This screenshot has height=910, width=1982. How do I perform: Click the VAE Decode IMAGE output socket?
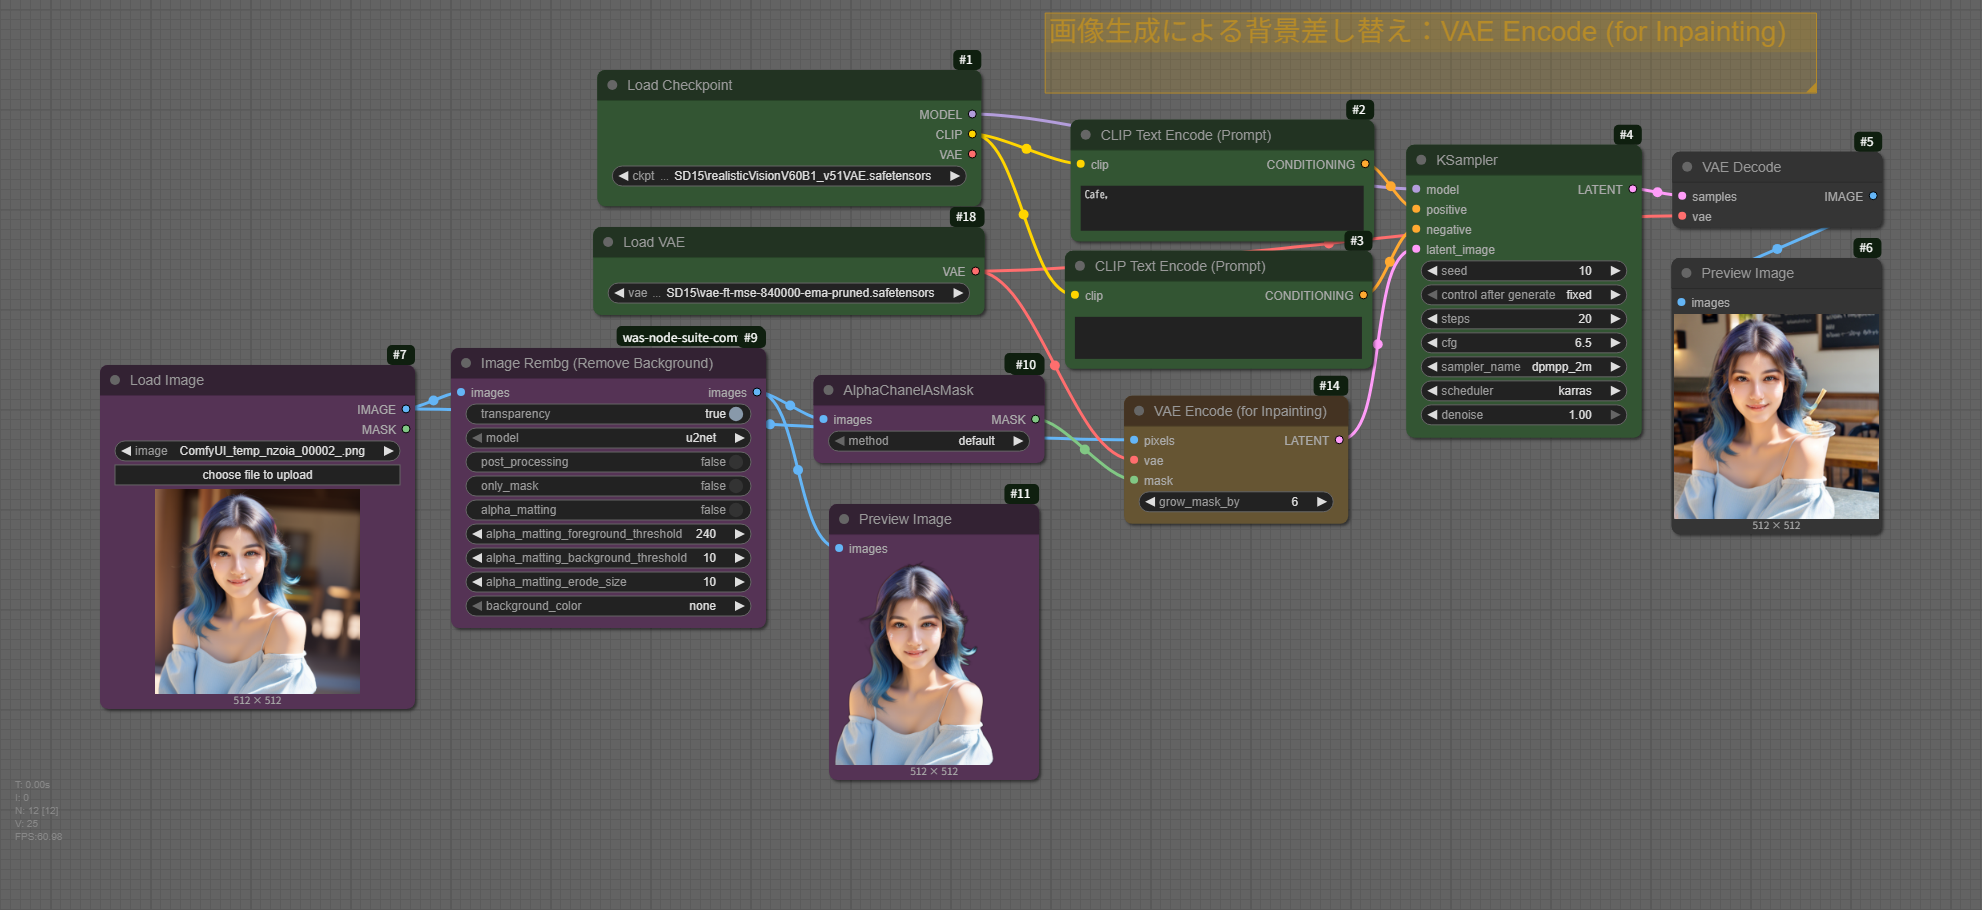(1872, 197)
